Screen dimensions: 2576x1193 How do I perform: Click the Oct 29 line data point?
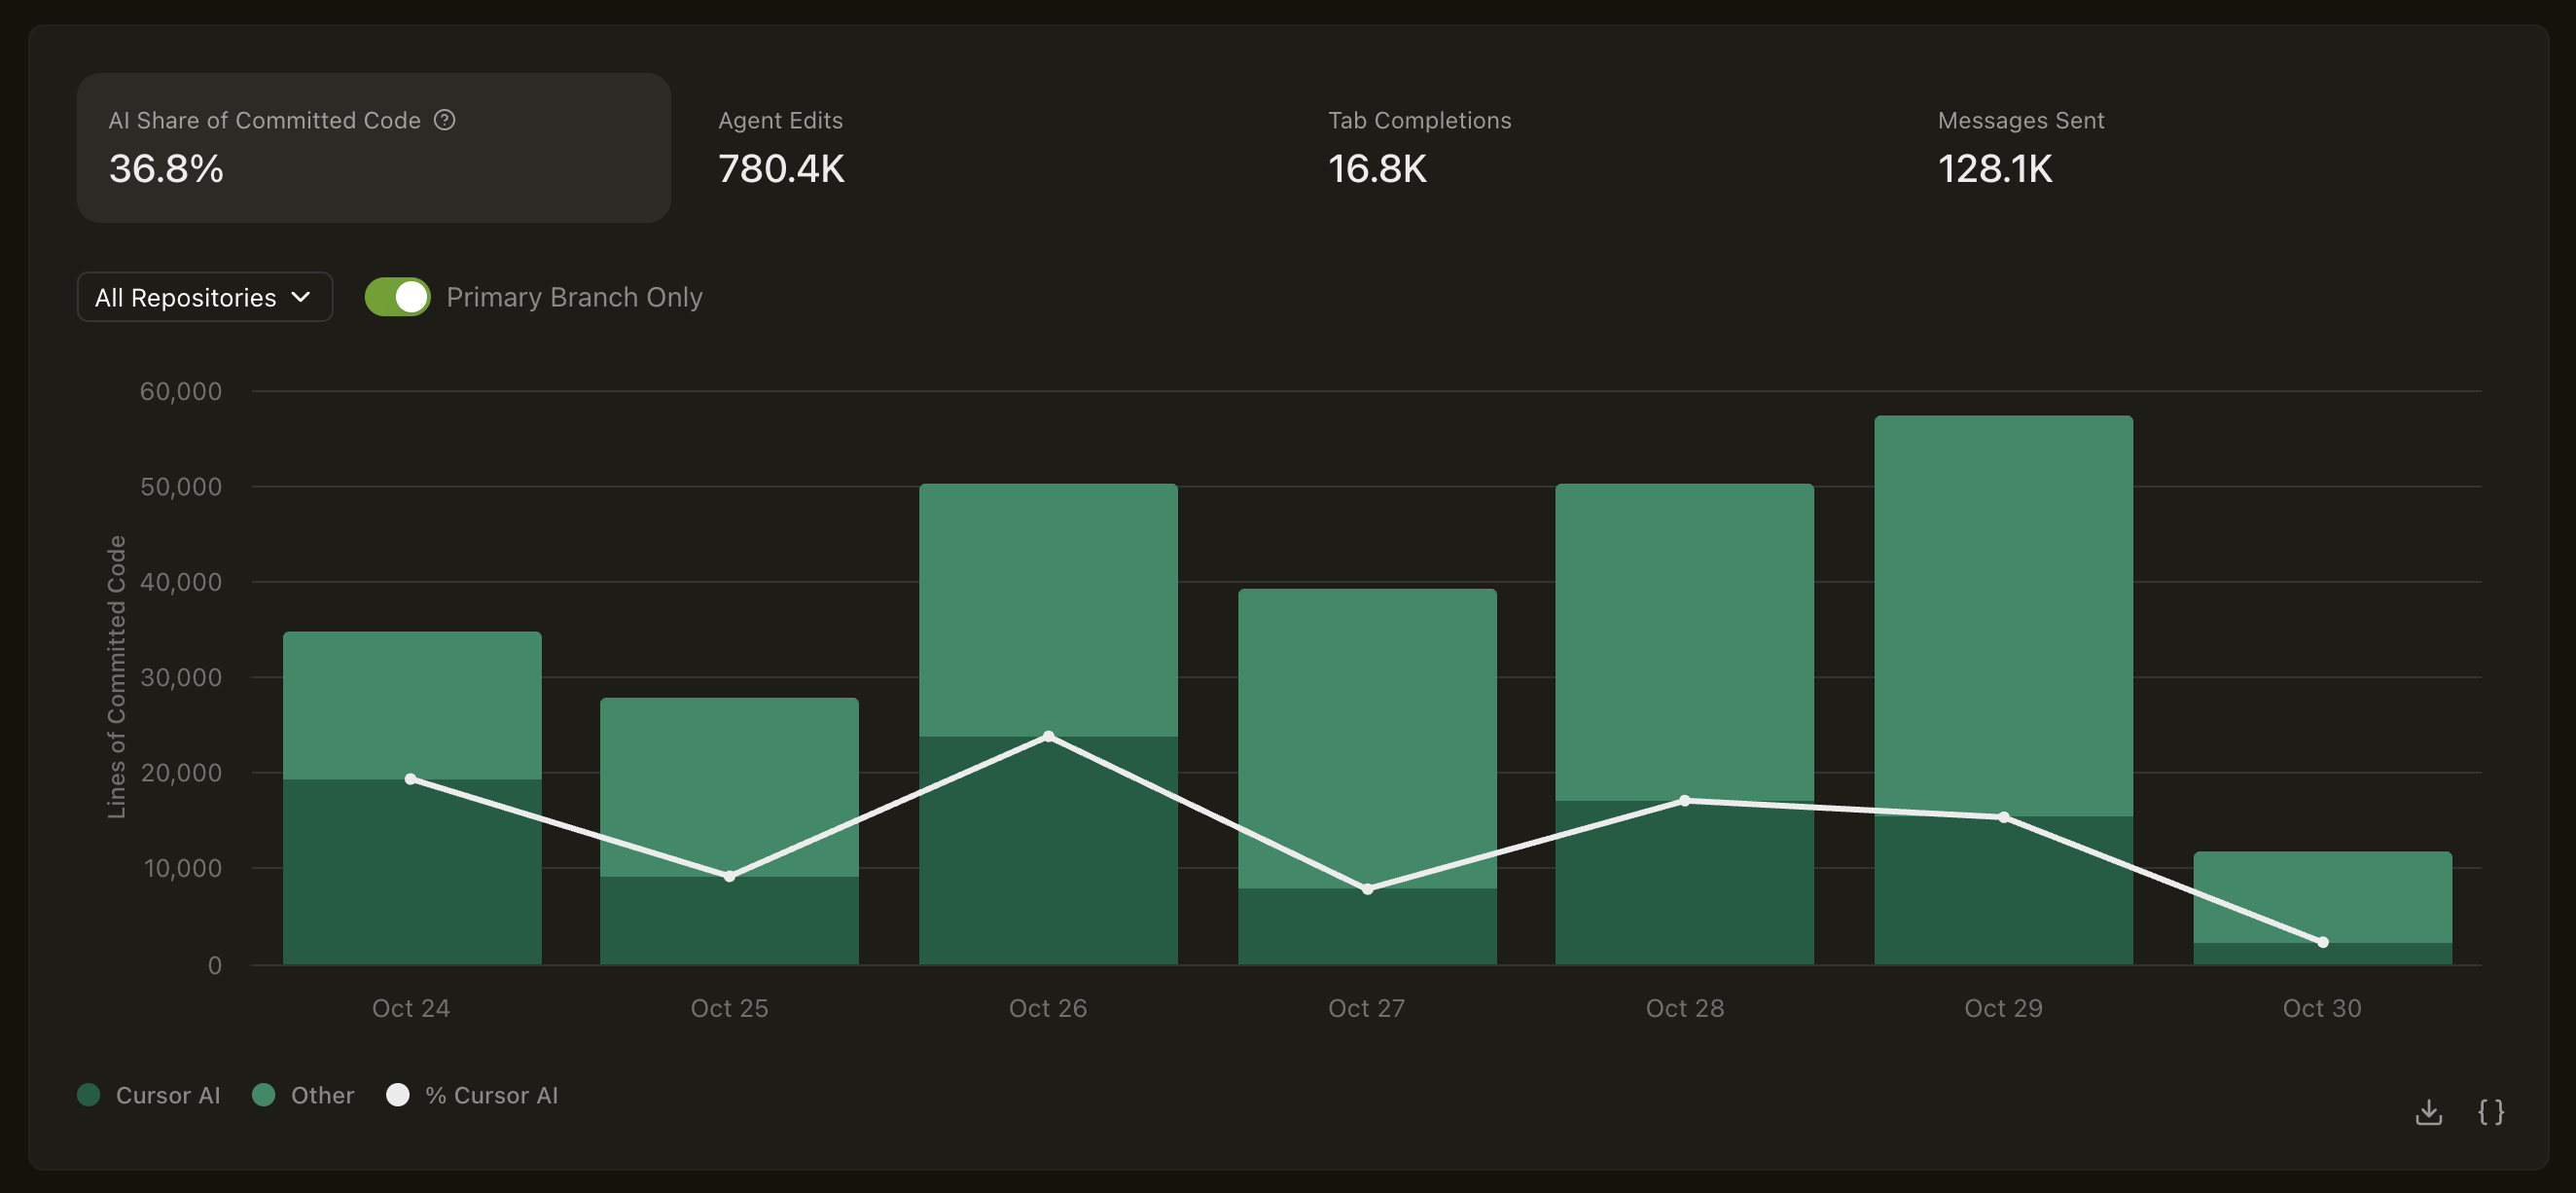2003,817
